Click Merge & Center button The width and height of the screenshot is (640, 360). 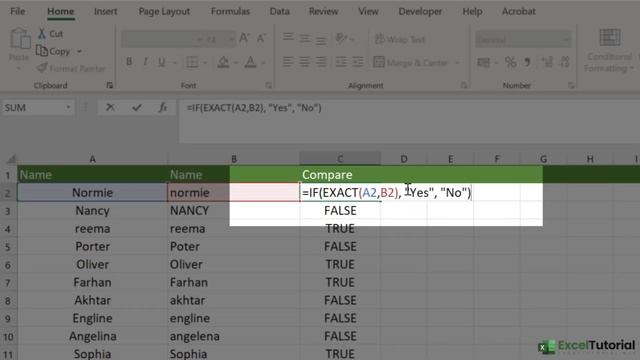coord(411,62)
